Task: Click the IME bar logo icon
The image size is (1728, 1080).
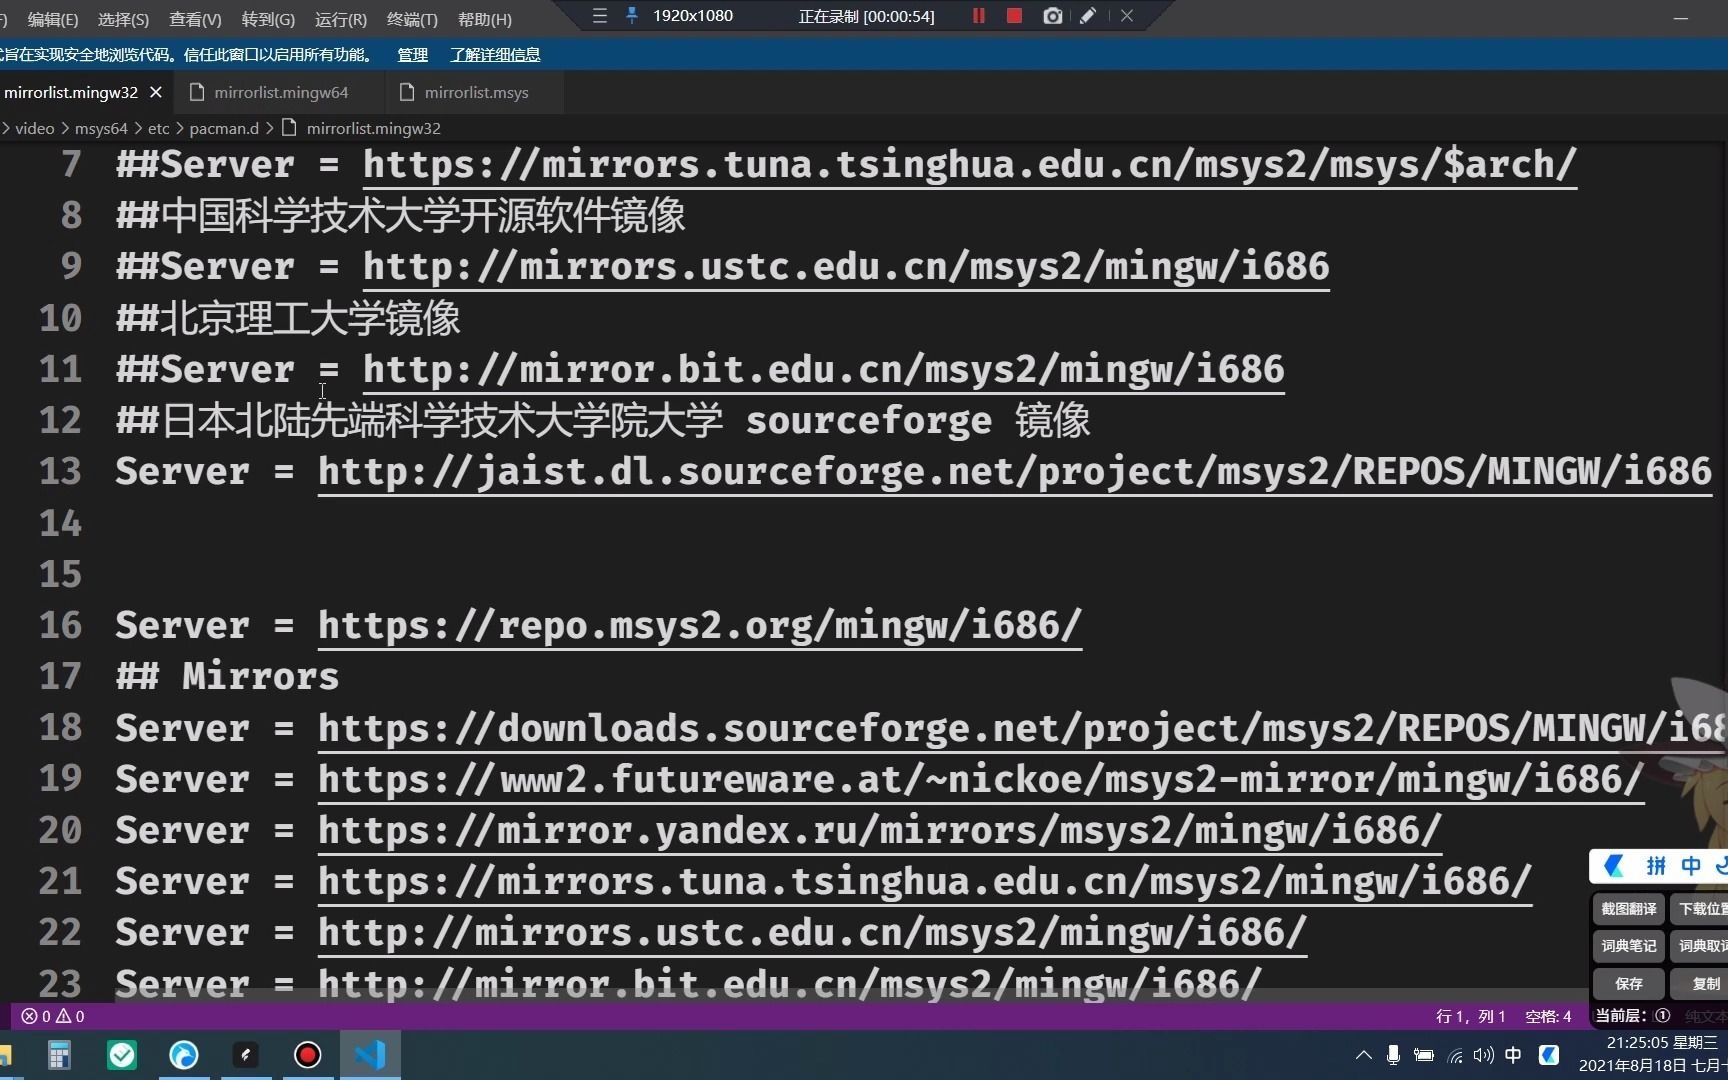Action: click(x=1614, y=866)
